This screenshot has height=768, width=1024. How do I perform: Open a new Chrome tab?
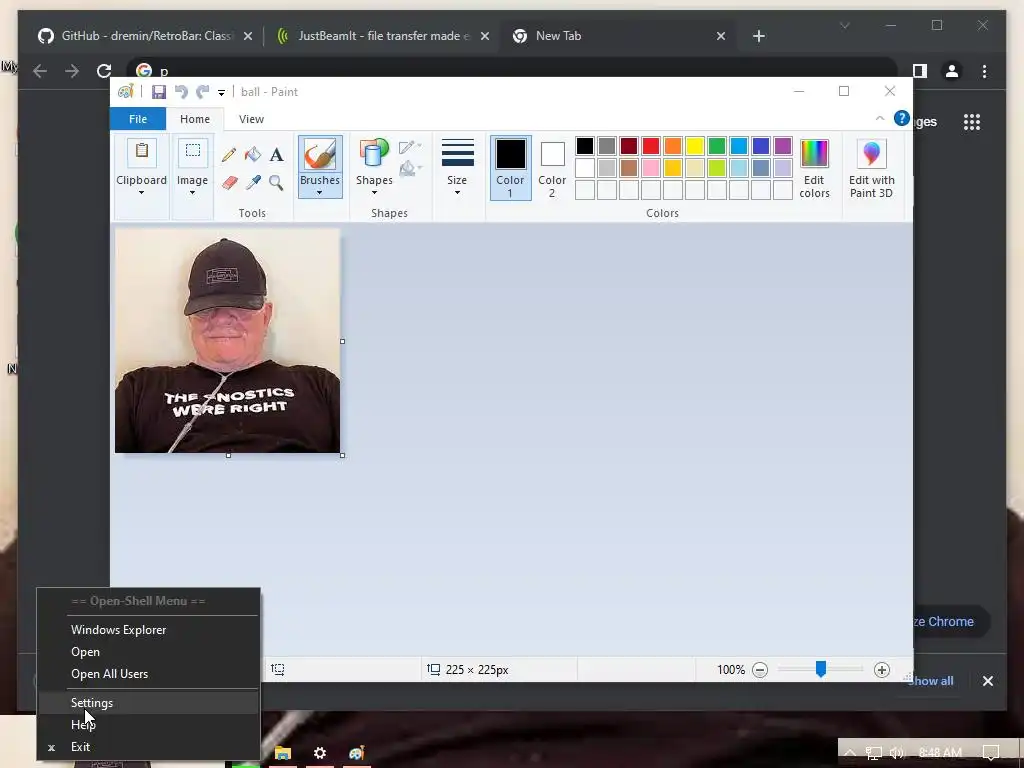pyautogui.click(x=758, y=36)
